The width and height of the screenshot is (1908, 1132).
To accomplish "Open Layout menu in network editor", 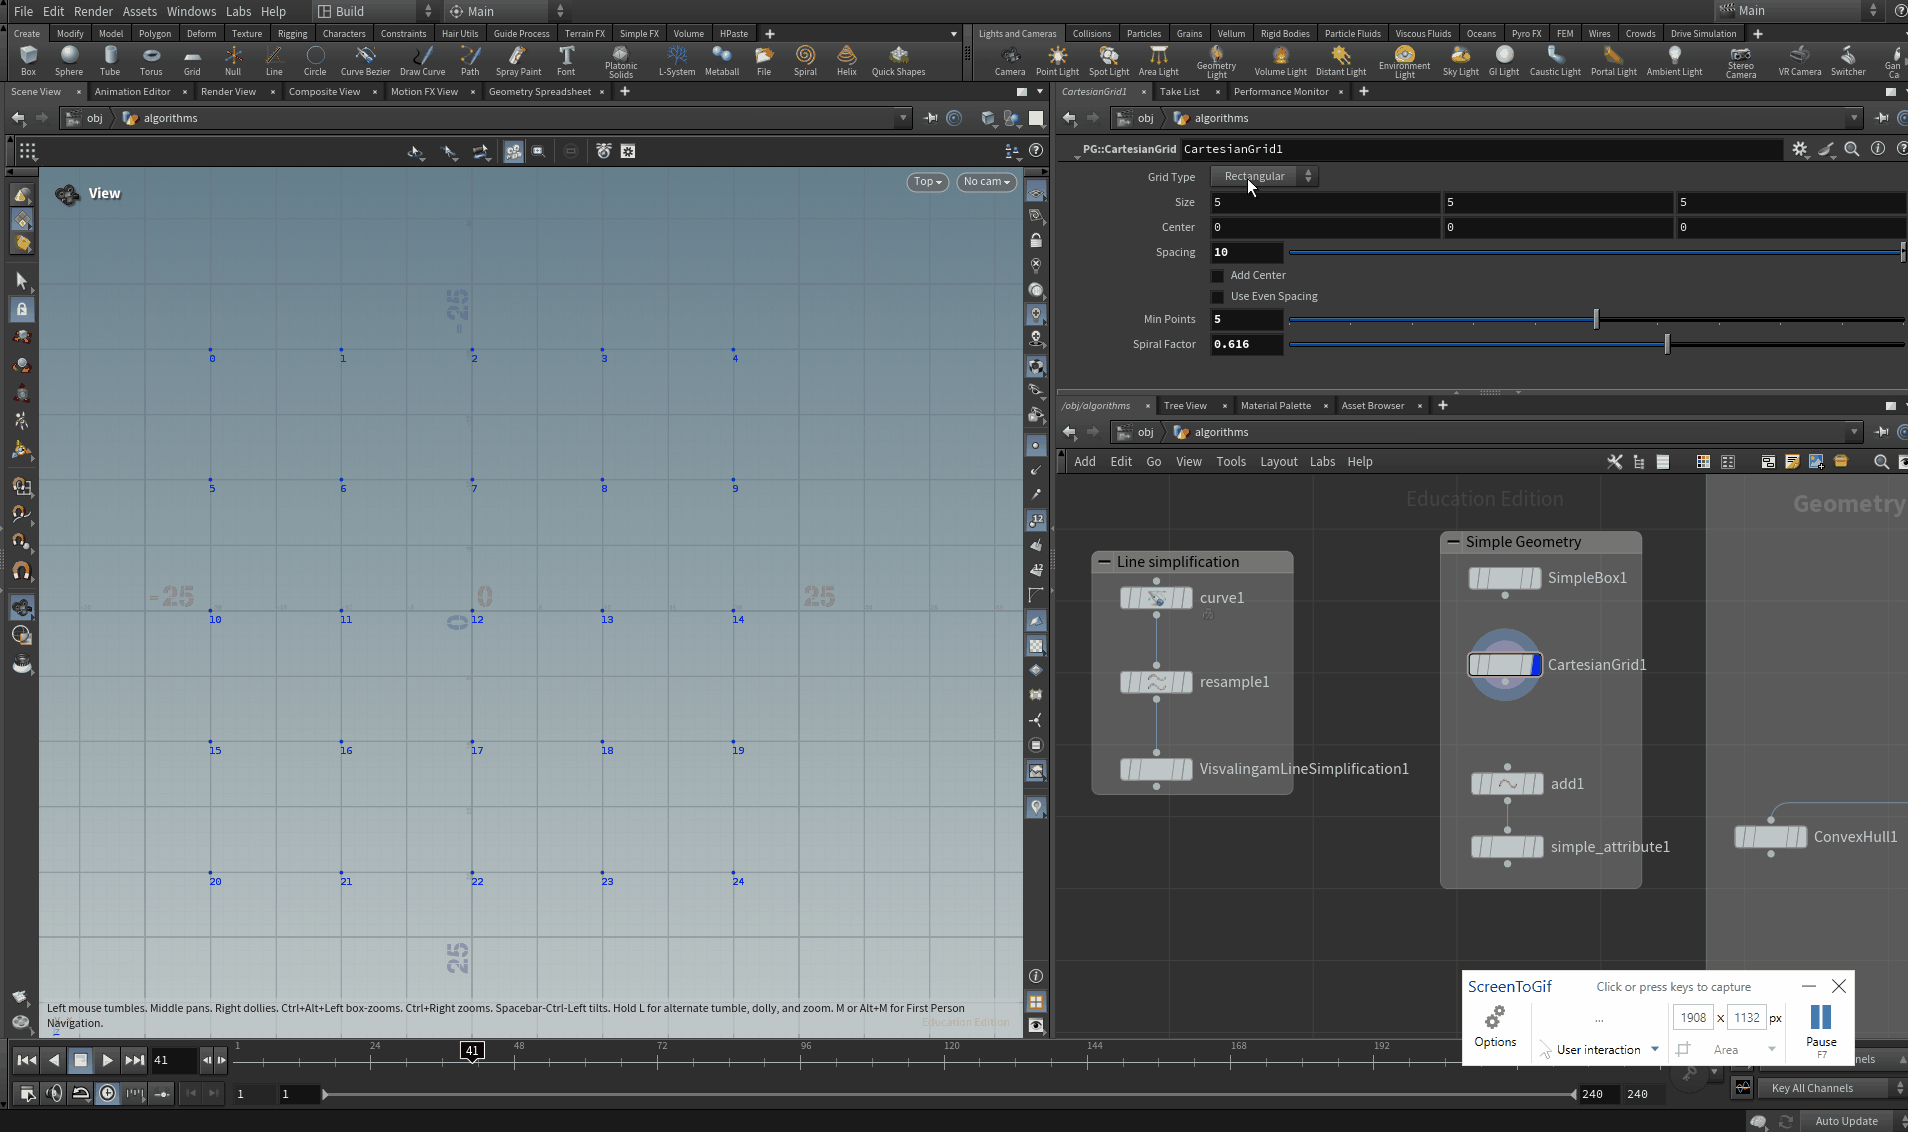I will pyautogui.click(x=1278, y=462).
